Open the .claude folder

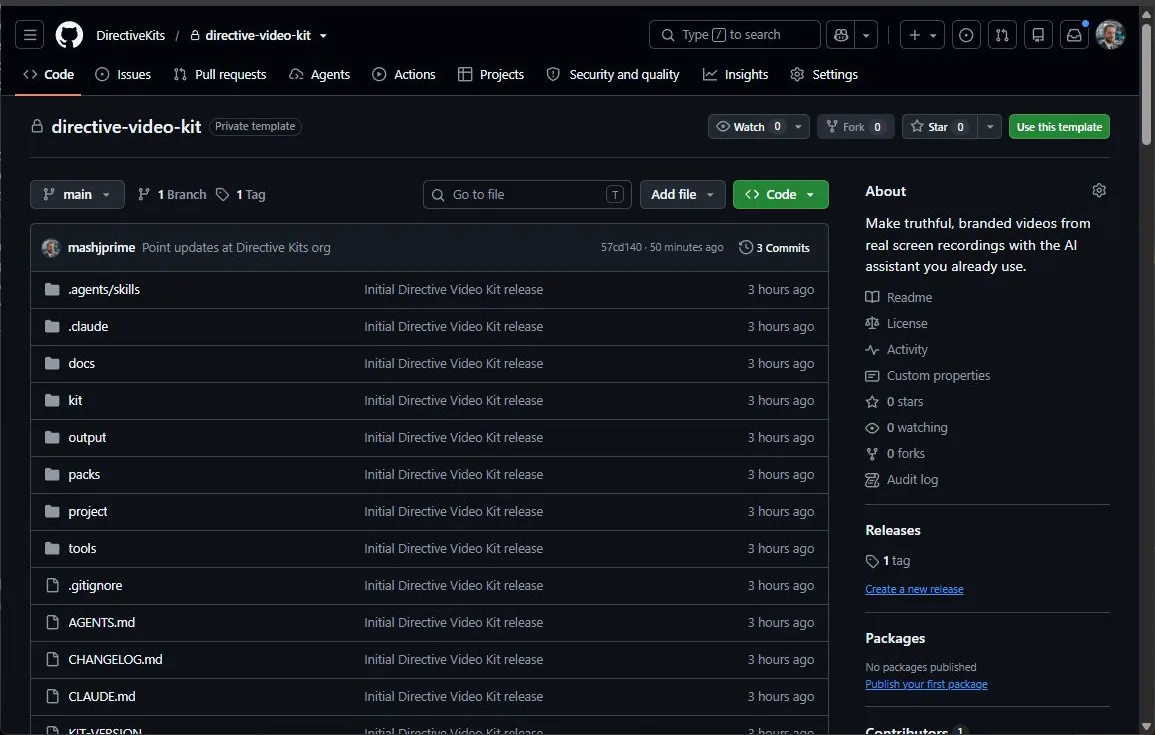coord(88,326)
